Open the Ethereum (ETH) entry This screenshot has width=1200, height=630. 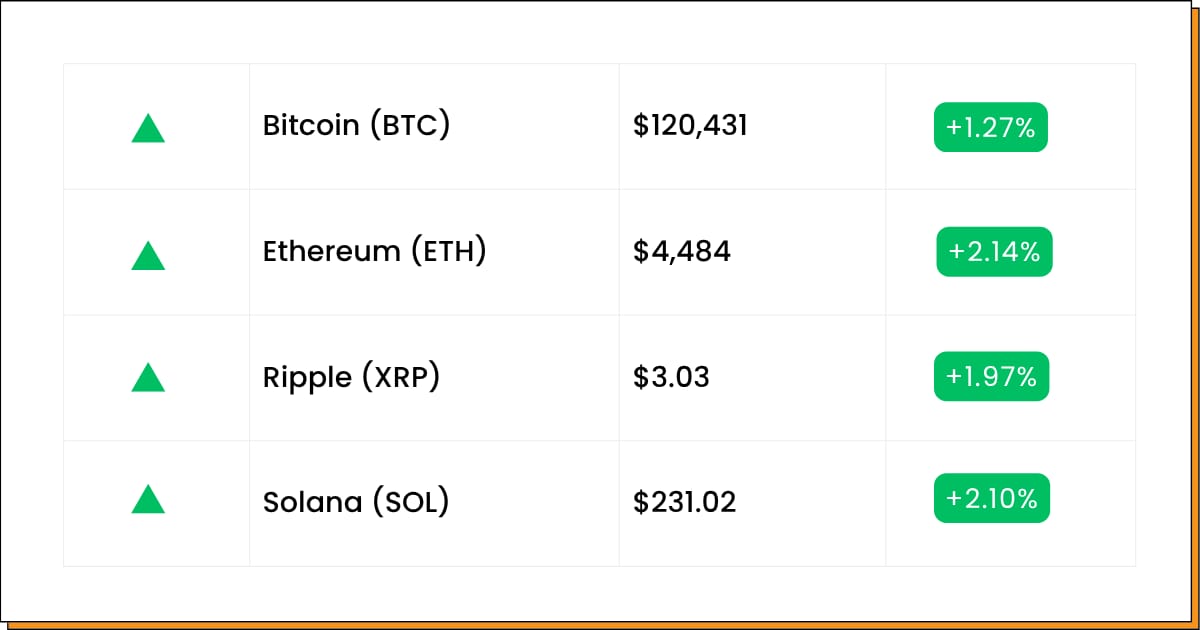click(374, 252)
